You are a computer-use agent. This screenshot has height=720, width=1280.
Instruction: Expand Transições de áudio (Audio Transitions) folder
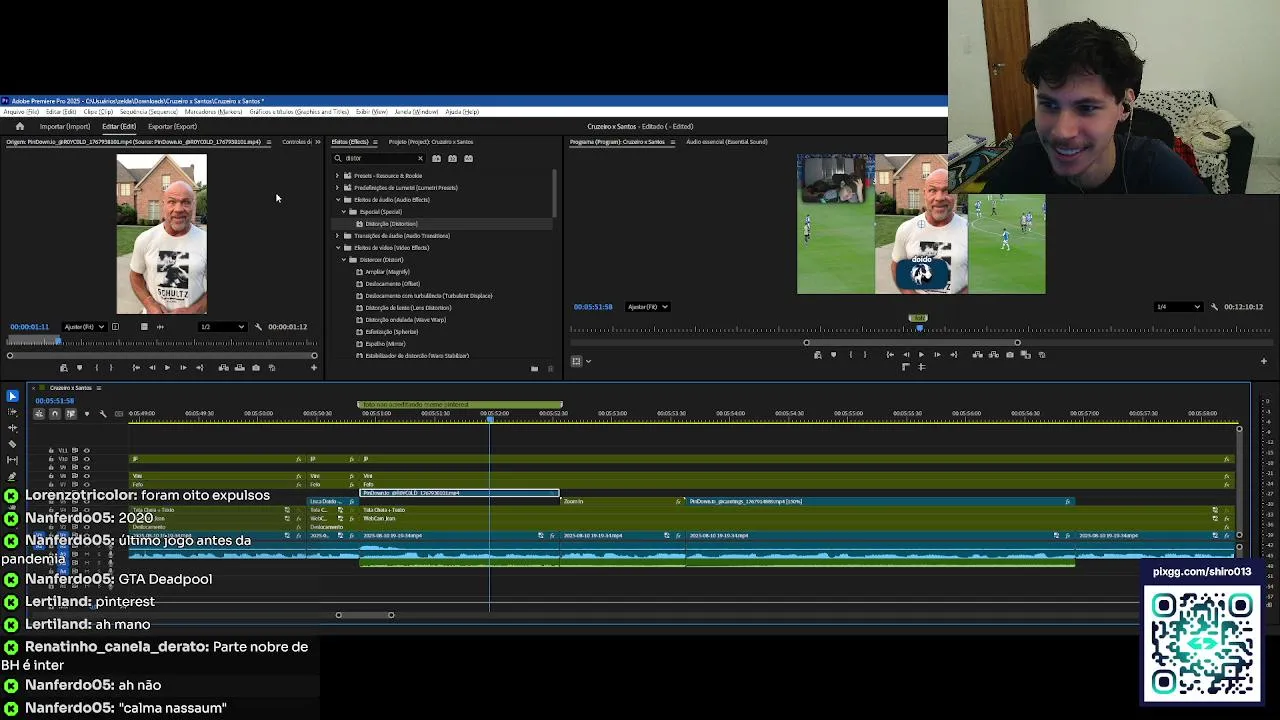[x=338, y=236]
